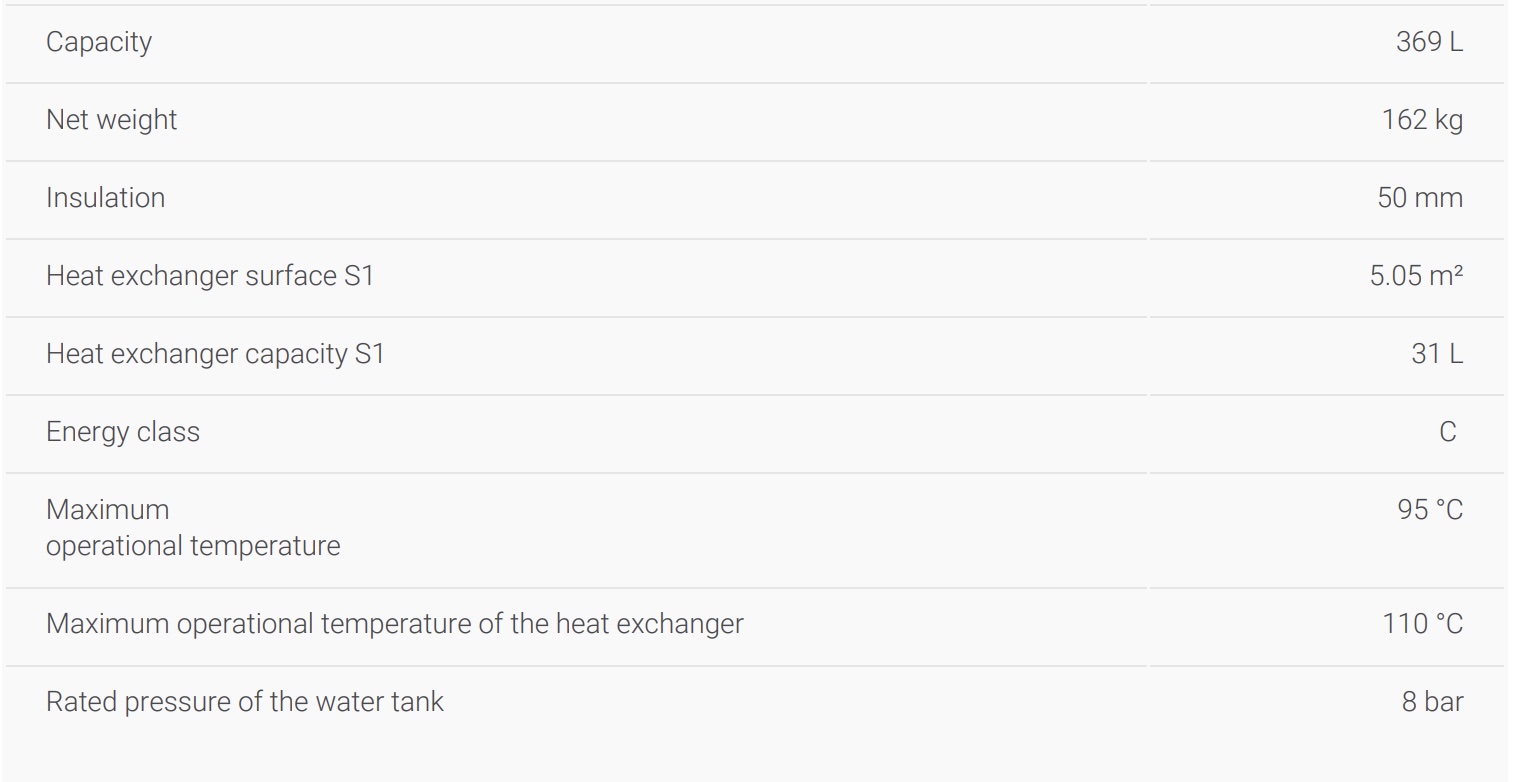Click the Energy class label

pyautogui.click(x=123, y=432)
